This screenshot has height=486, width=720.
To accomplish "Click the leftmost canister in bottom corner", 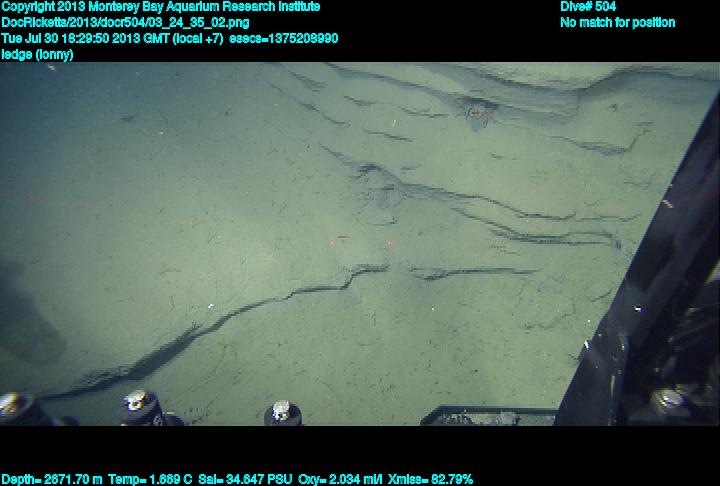I will point(15,408).
